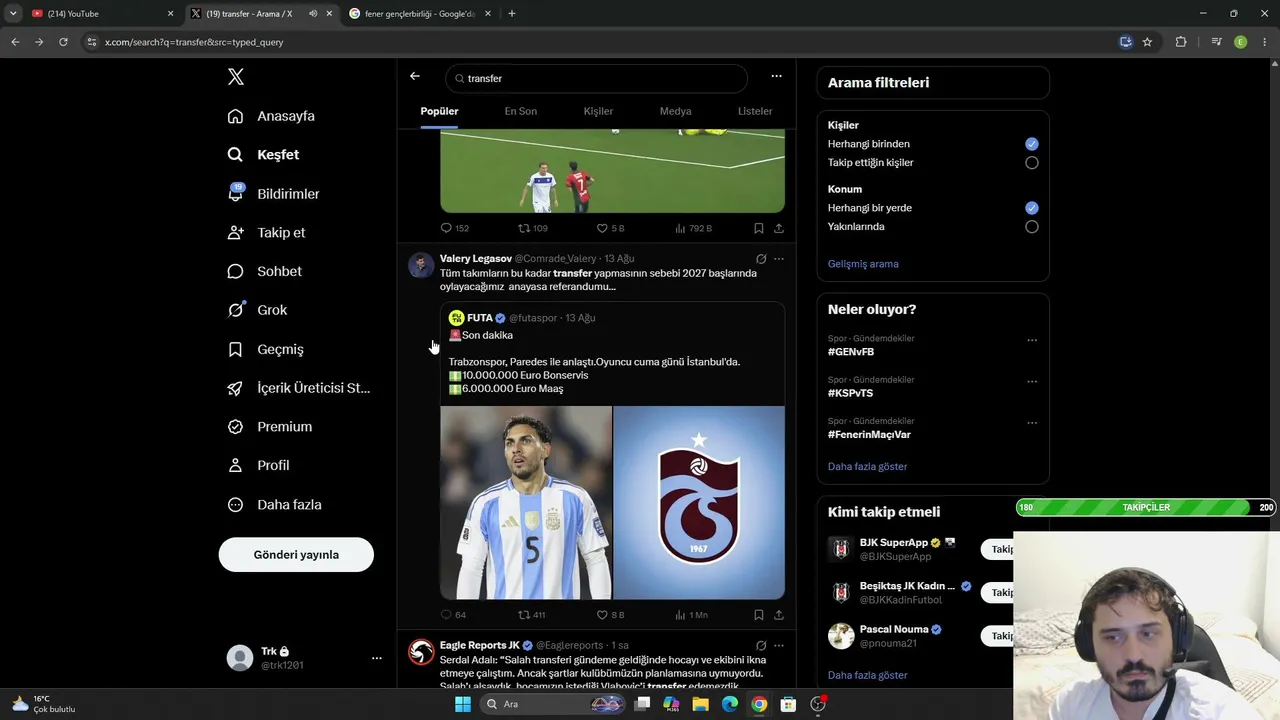
Task: Reload the page in Chrome
Action: pos(63,42)
